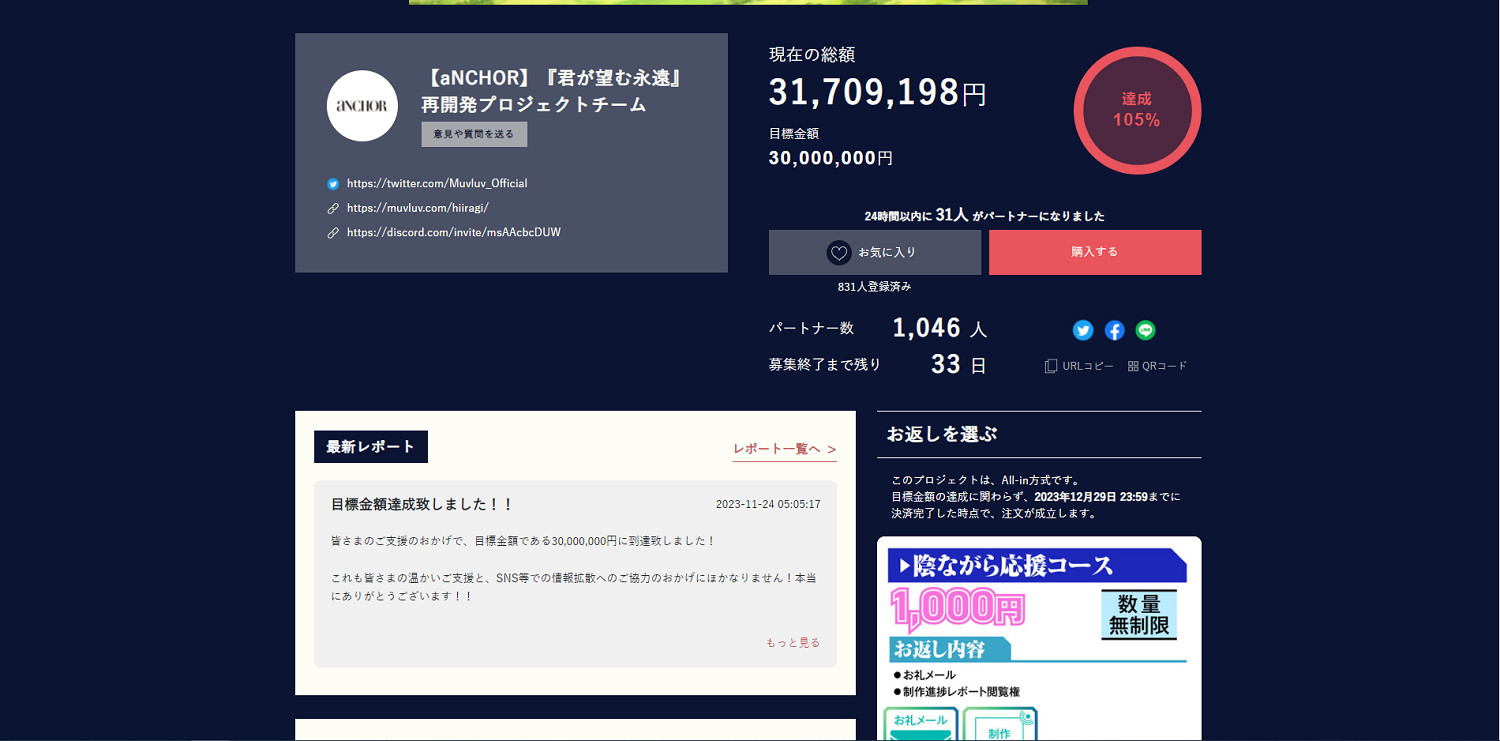Open the twitter.com/Muvluv_Official link

[x=437, y=184]
